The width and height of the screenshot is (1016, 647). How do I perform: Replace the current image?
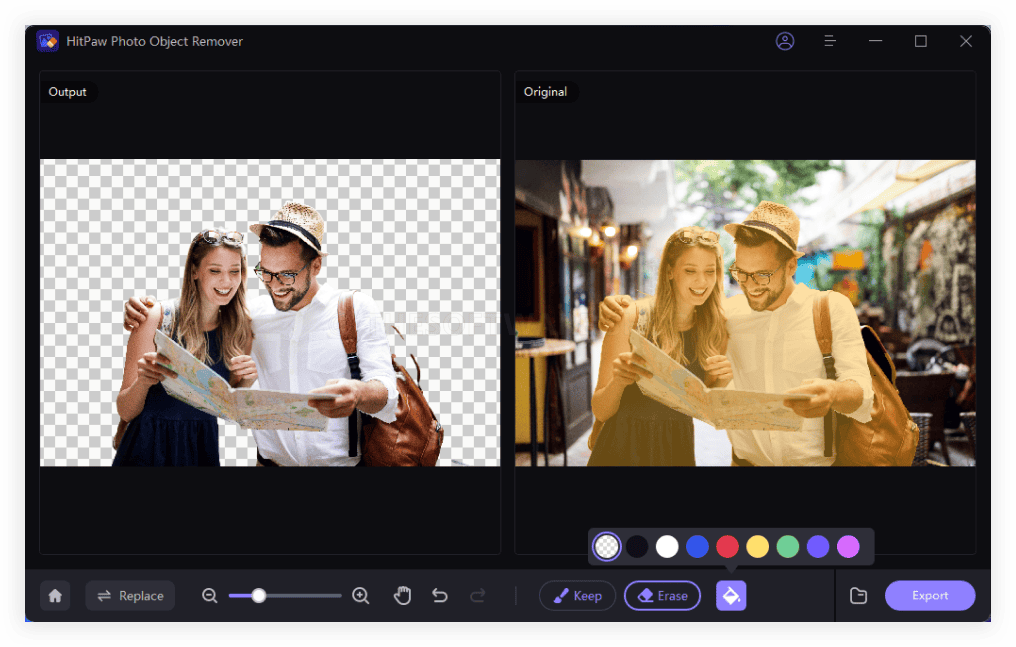[130, 595]
